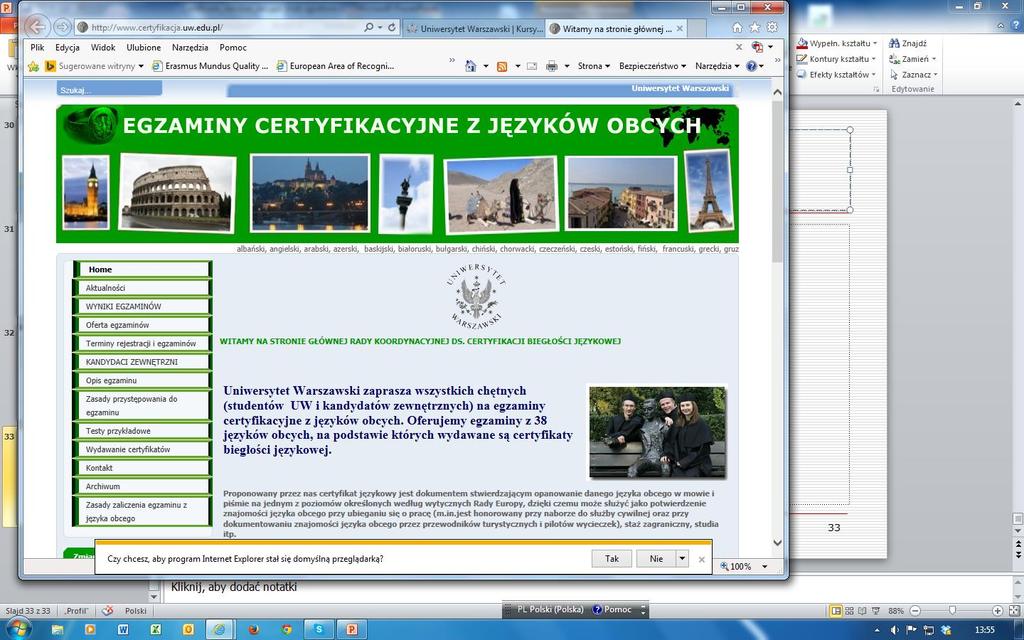Open Internet Explorer Home icon beside Favorites star
Viewport: 1024px width, 640px height.
point(737,27)
